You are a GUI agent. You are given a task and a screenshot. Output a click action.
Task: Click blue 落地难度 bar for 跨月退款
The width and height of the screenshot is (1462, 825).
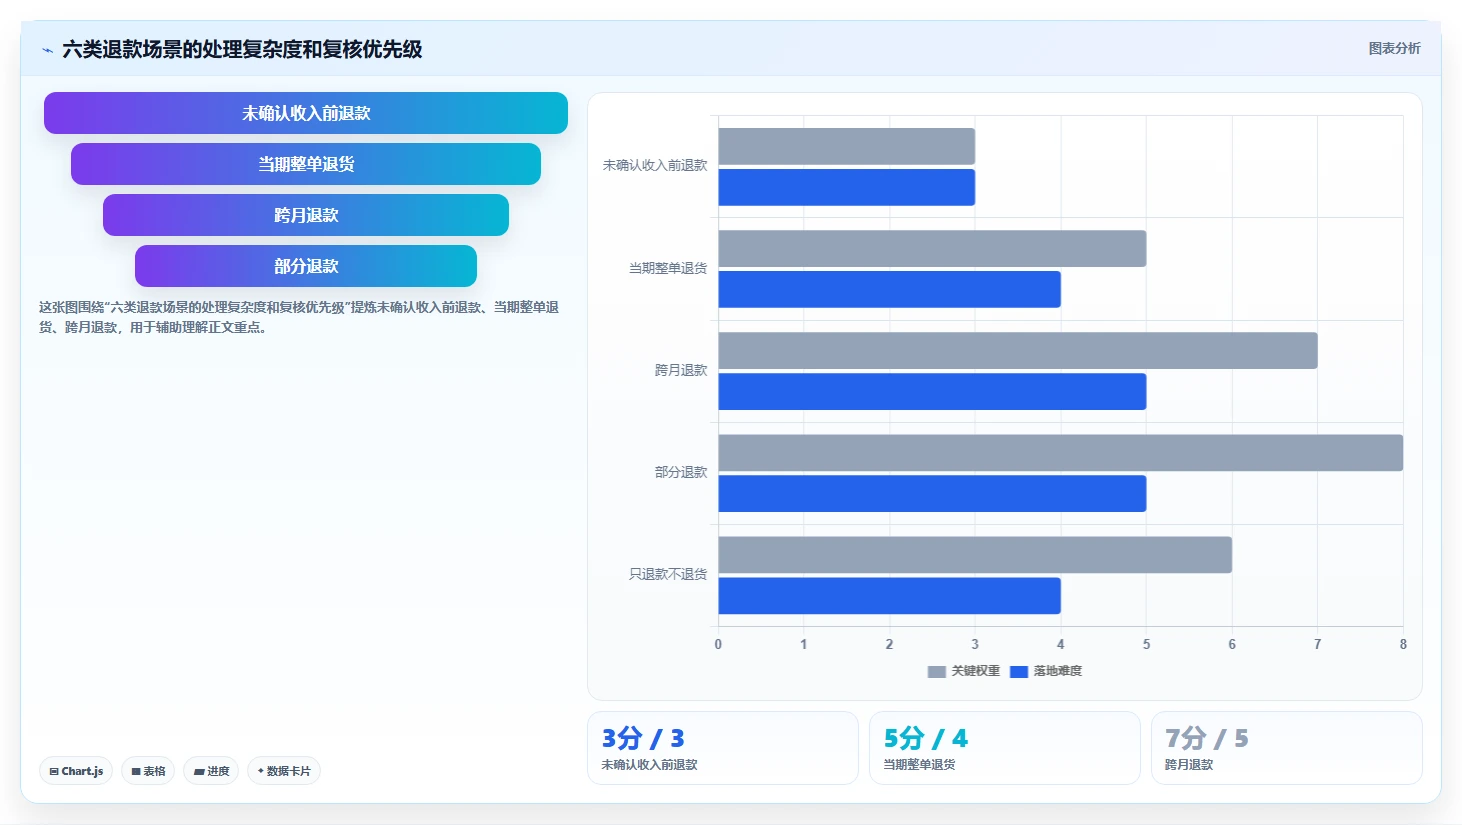pyautogui.click(x=932, y=391)
